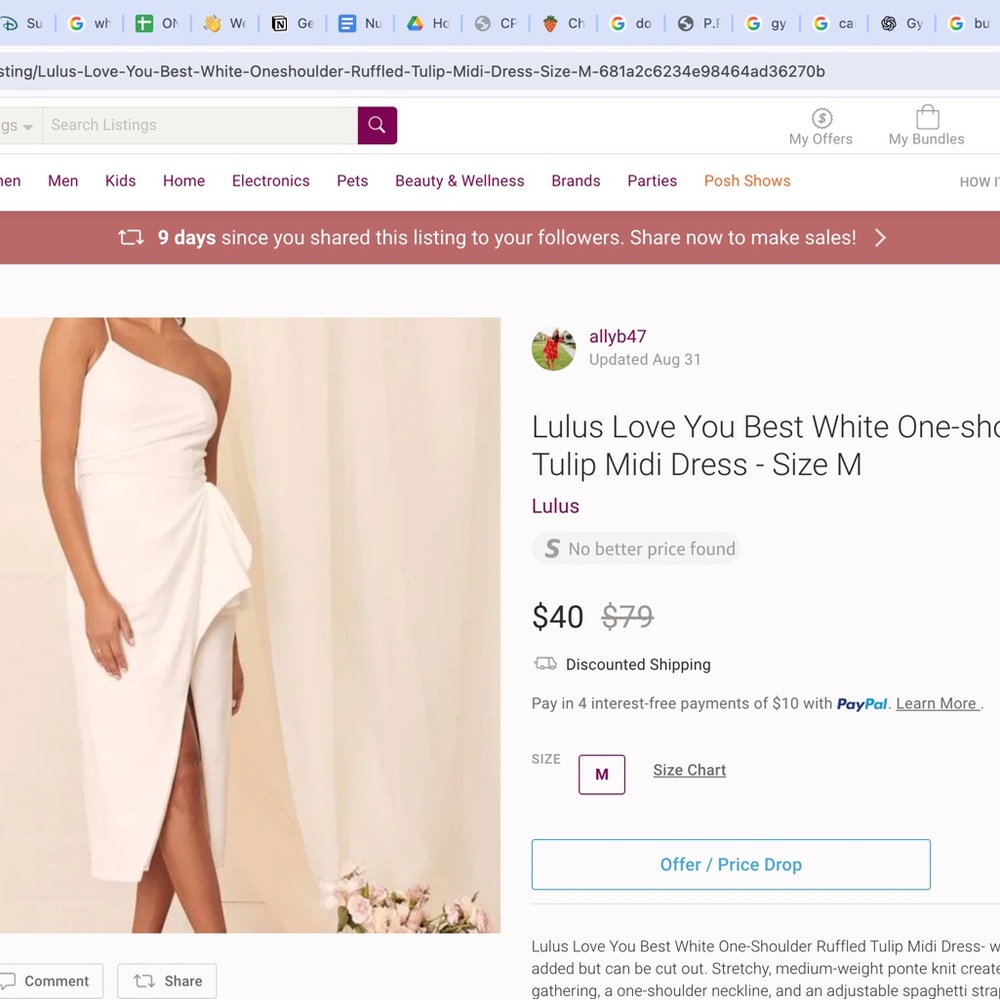Click the Offer / Price Drop button
The width and height of the screenshot is (1000, 1000).
tap(731, 864)
